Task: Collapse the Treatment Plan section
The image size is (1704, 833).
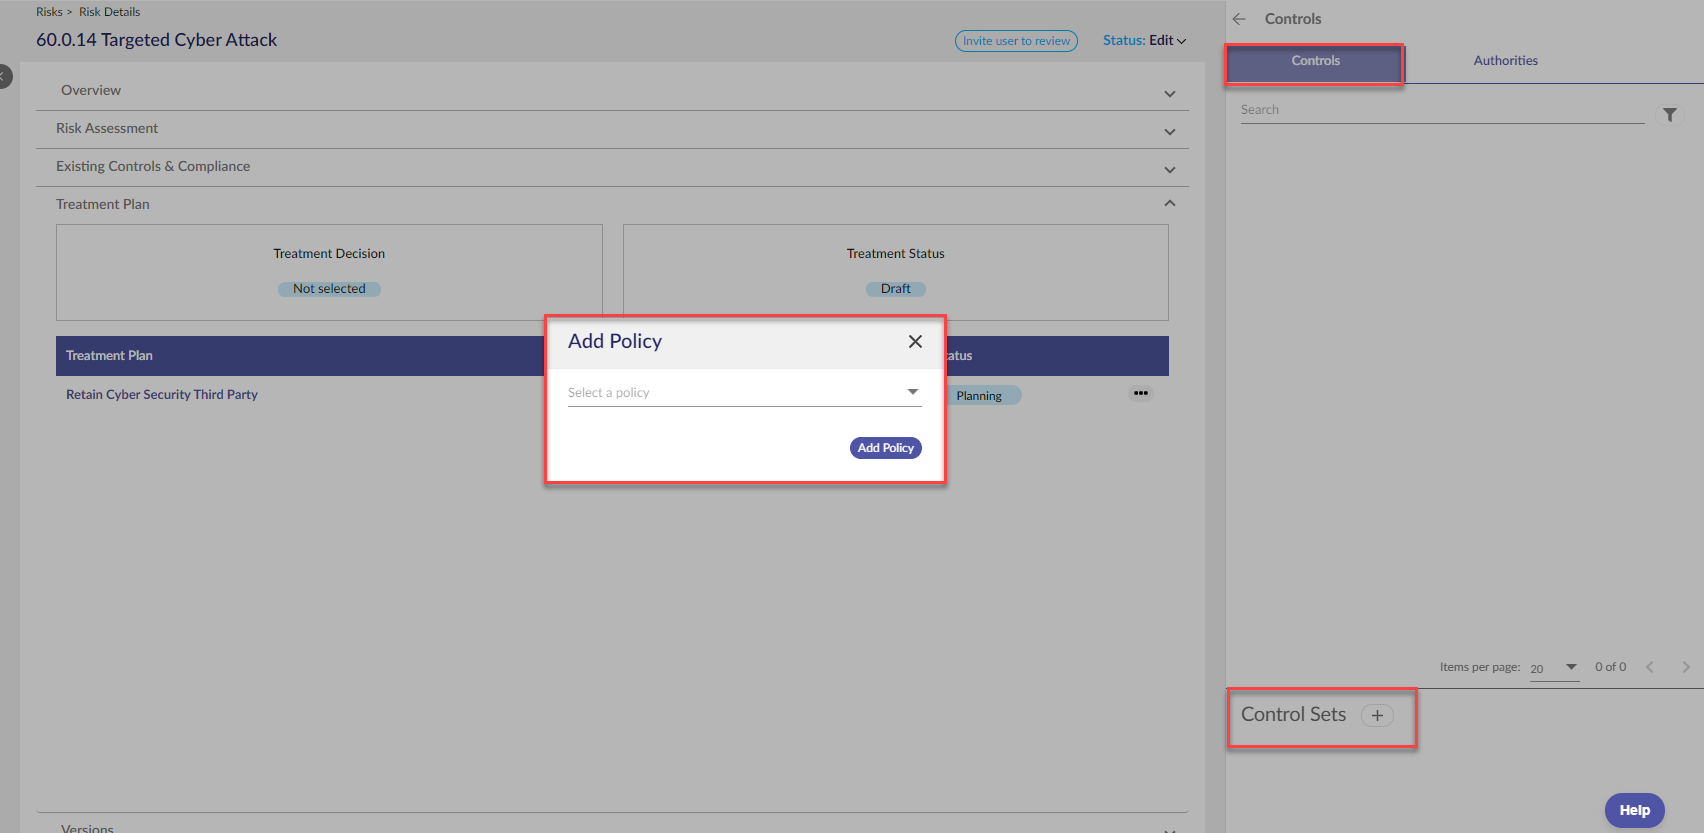Action: (612, 204)
